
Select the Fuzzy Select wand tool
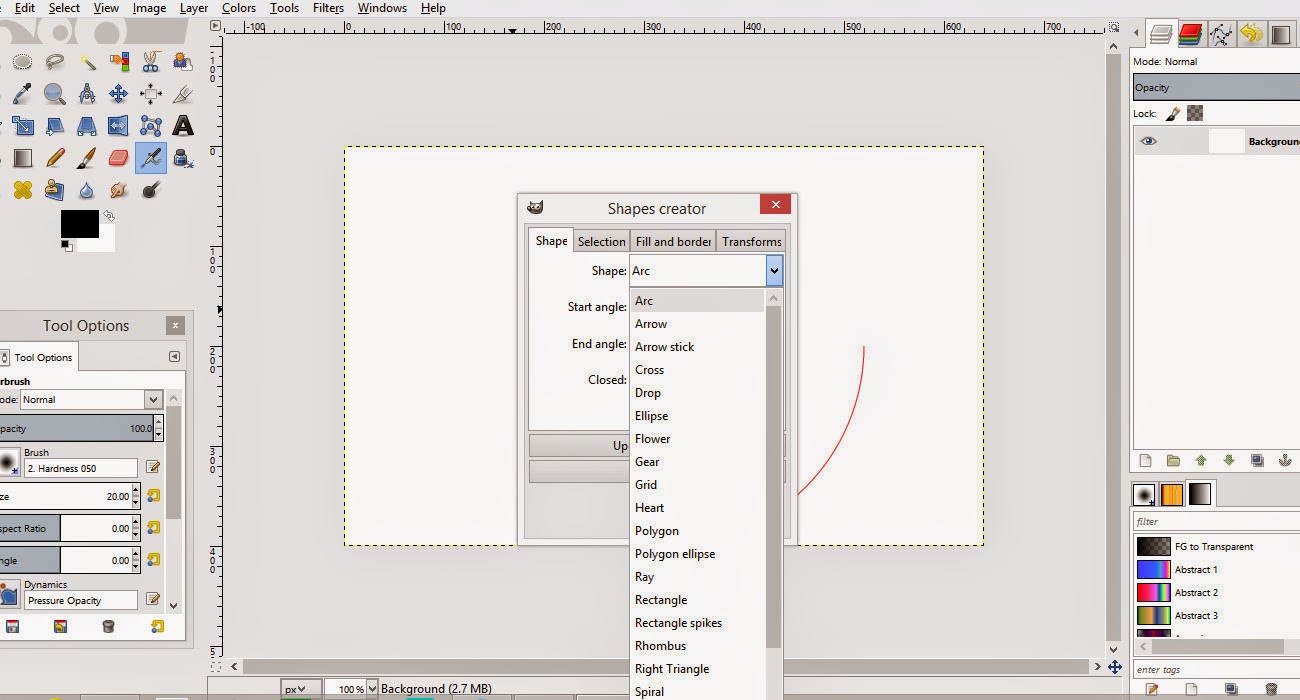click(x=88, y=61)
